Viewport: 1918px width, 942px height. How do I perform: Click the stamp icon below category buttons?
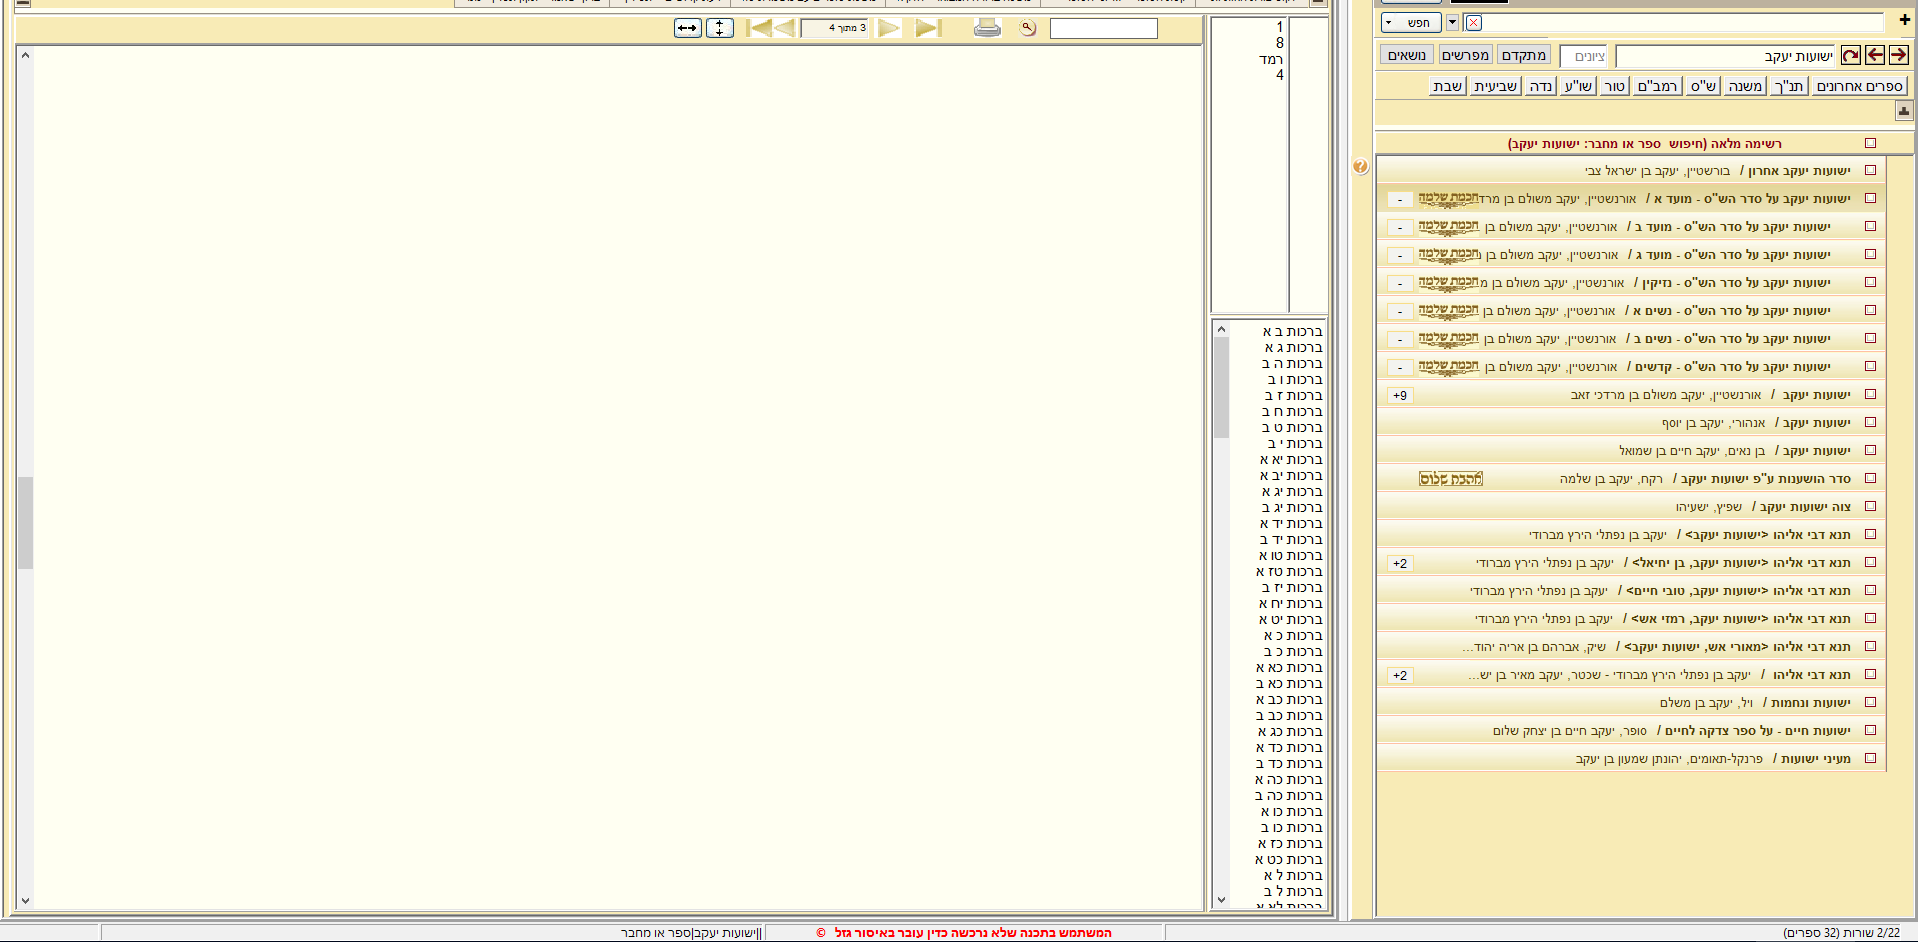pyautogui.click(x=1904, y=111)
